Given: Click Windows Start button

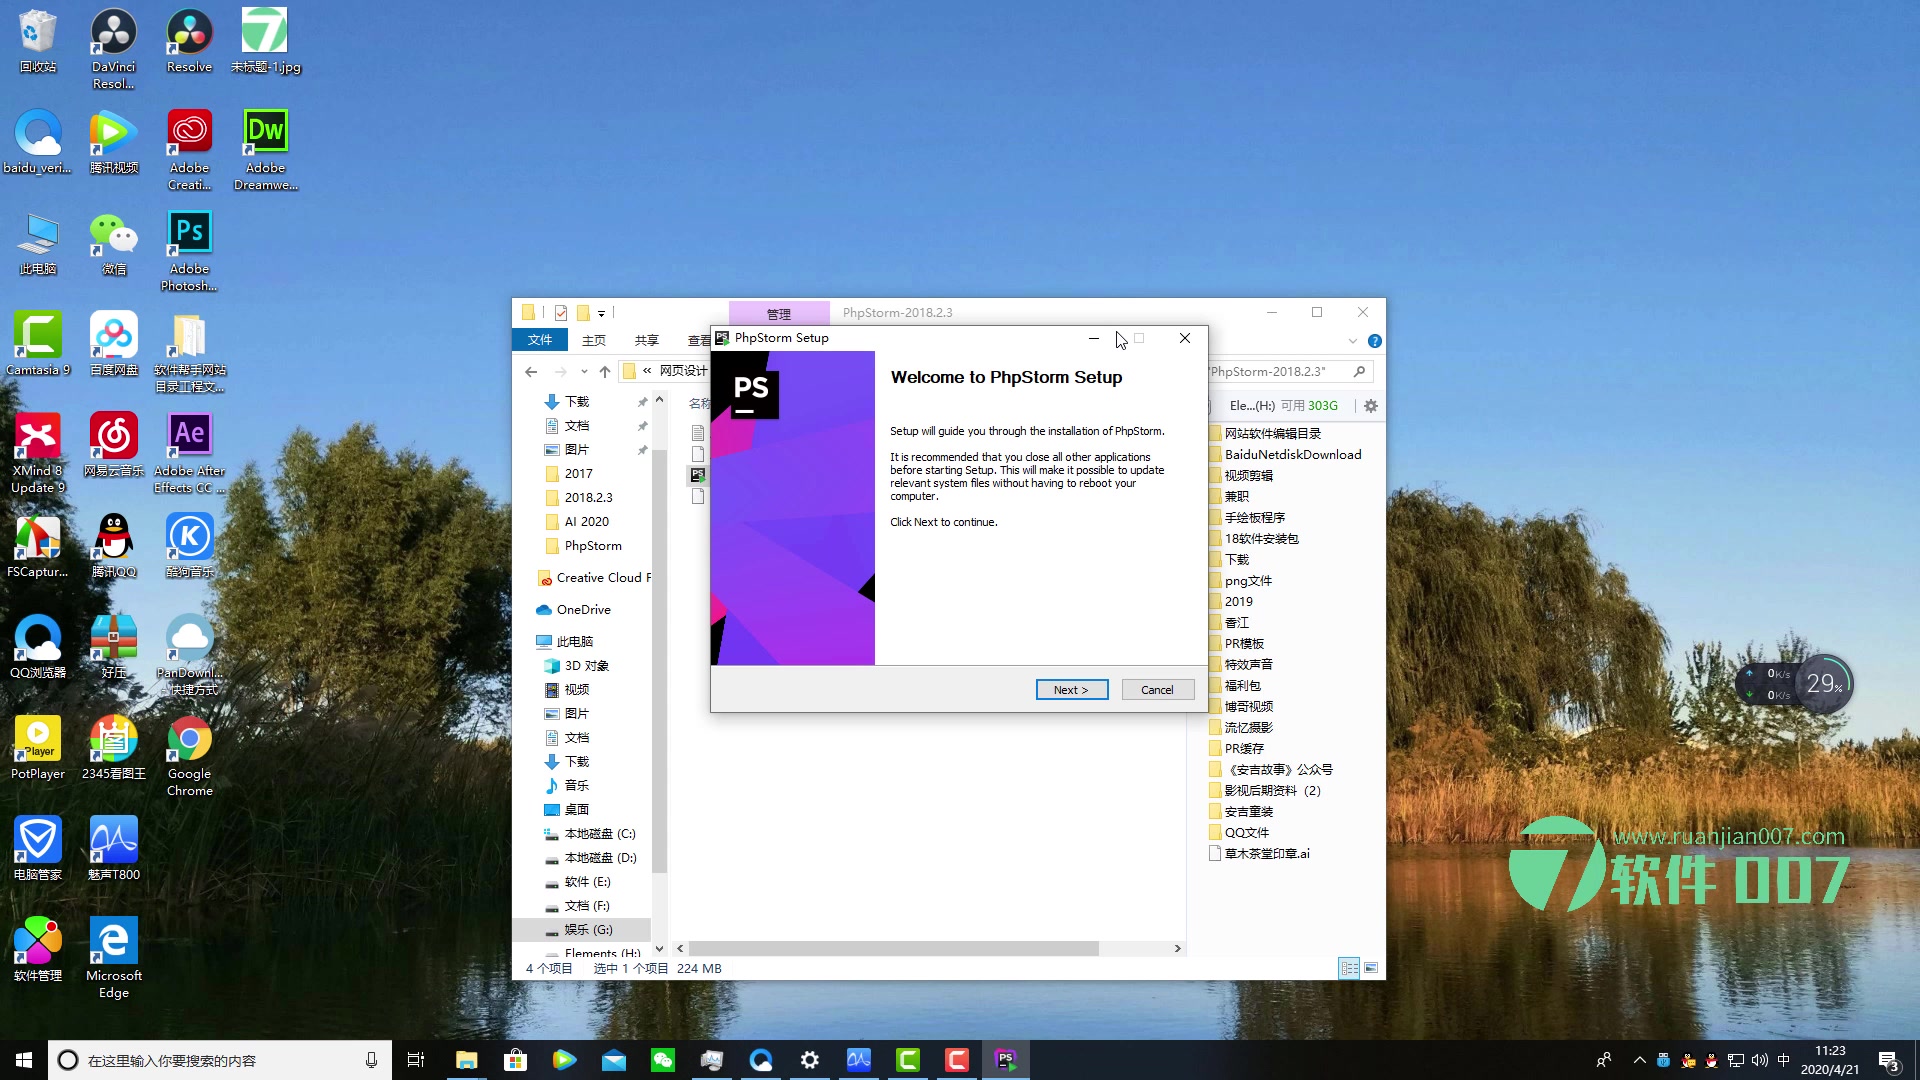Looking at the screenshot, I should coord(24,1060).
